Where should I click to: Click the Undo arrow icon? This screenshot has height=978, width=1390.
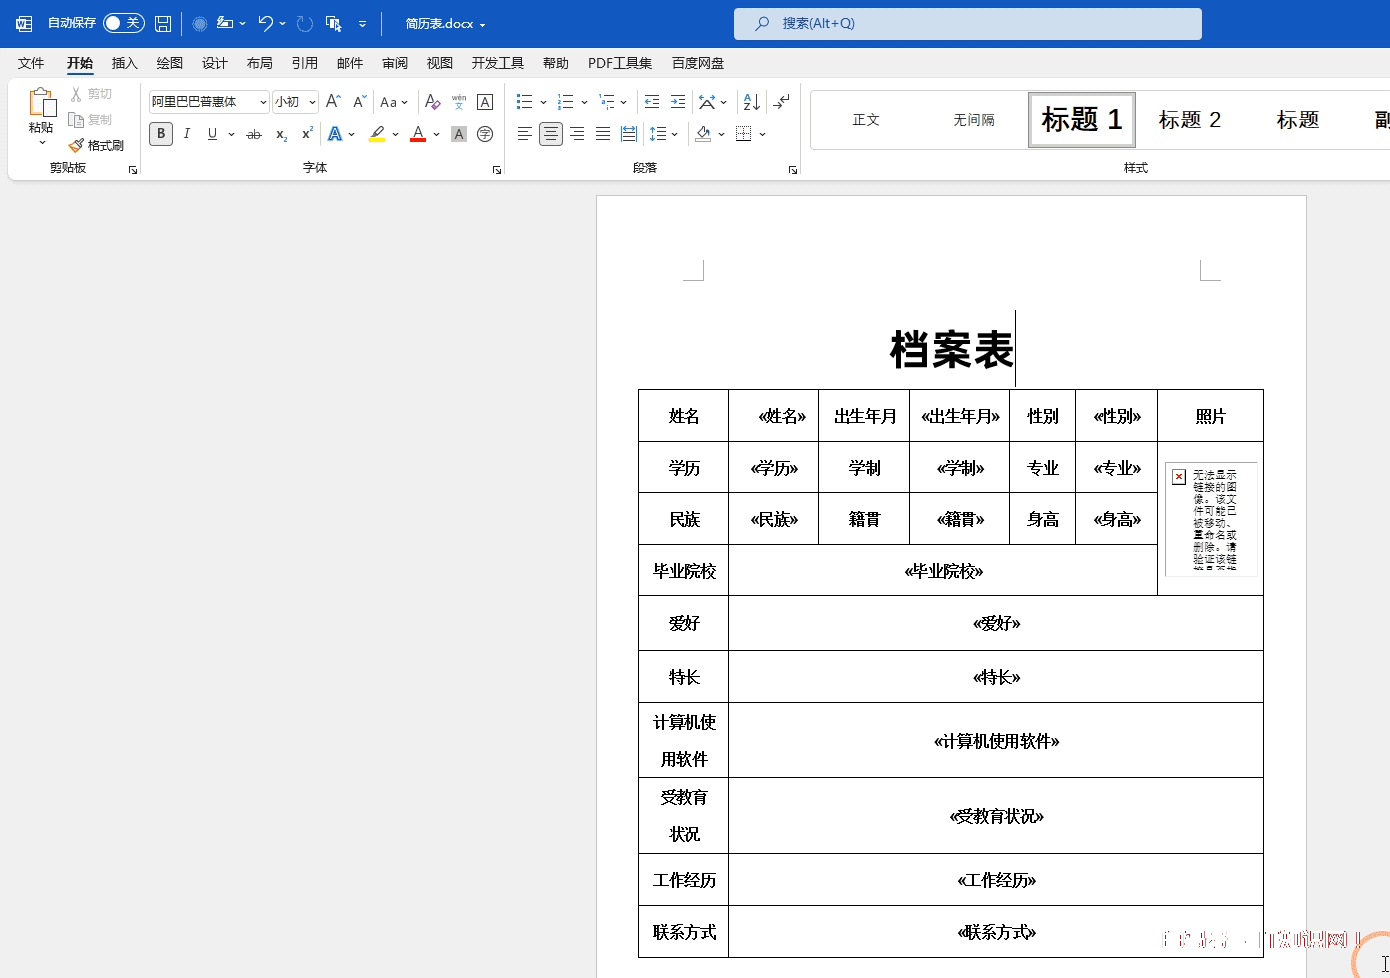coord(265,24)
